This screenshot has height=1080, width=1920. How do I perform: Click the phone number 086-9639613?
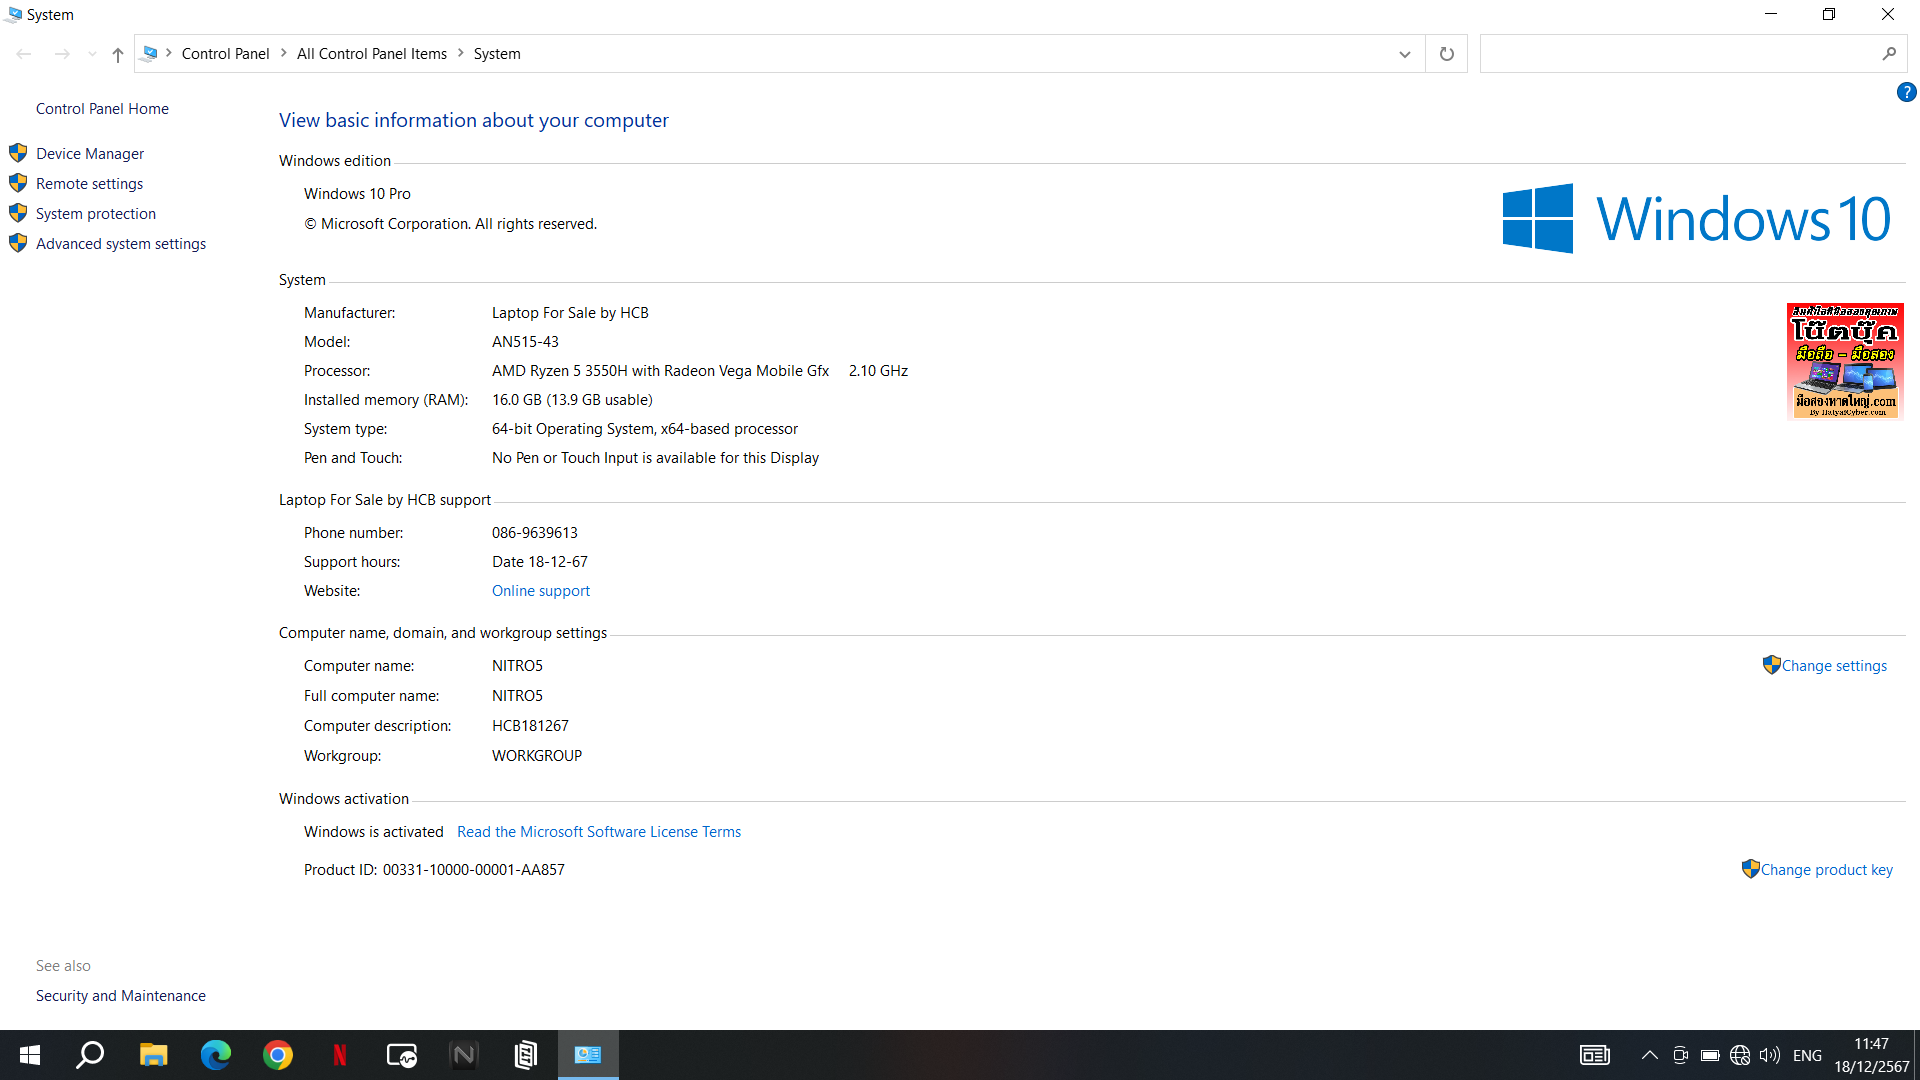pyautogui.click(x=534, y=532)
